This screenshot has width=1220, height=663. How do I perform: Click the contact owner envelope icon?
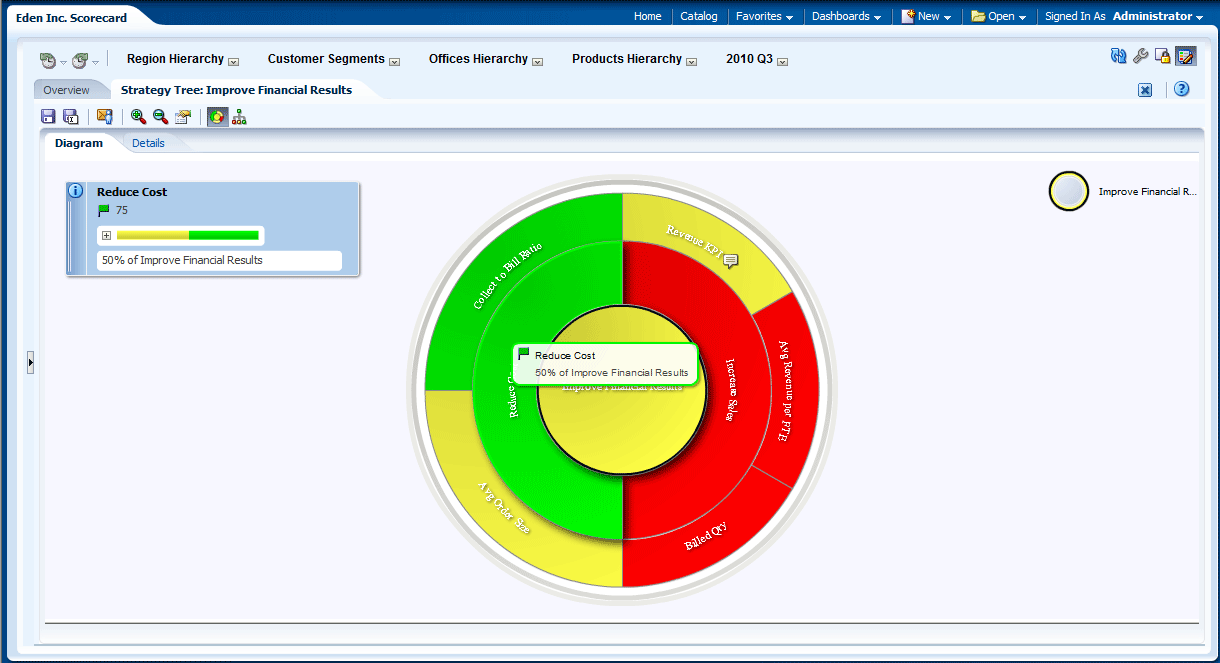[x=104, y=117]
